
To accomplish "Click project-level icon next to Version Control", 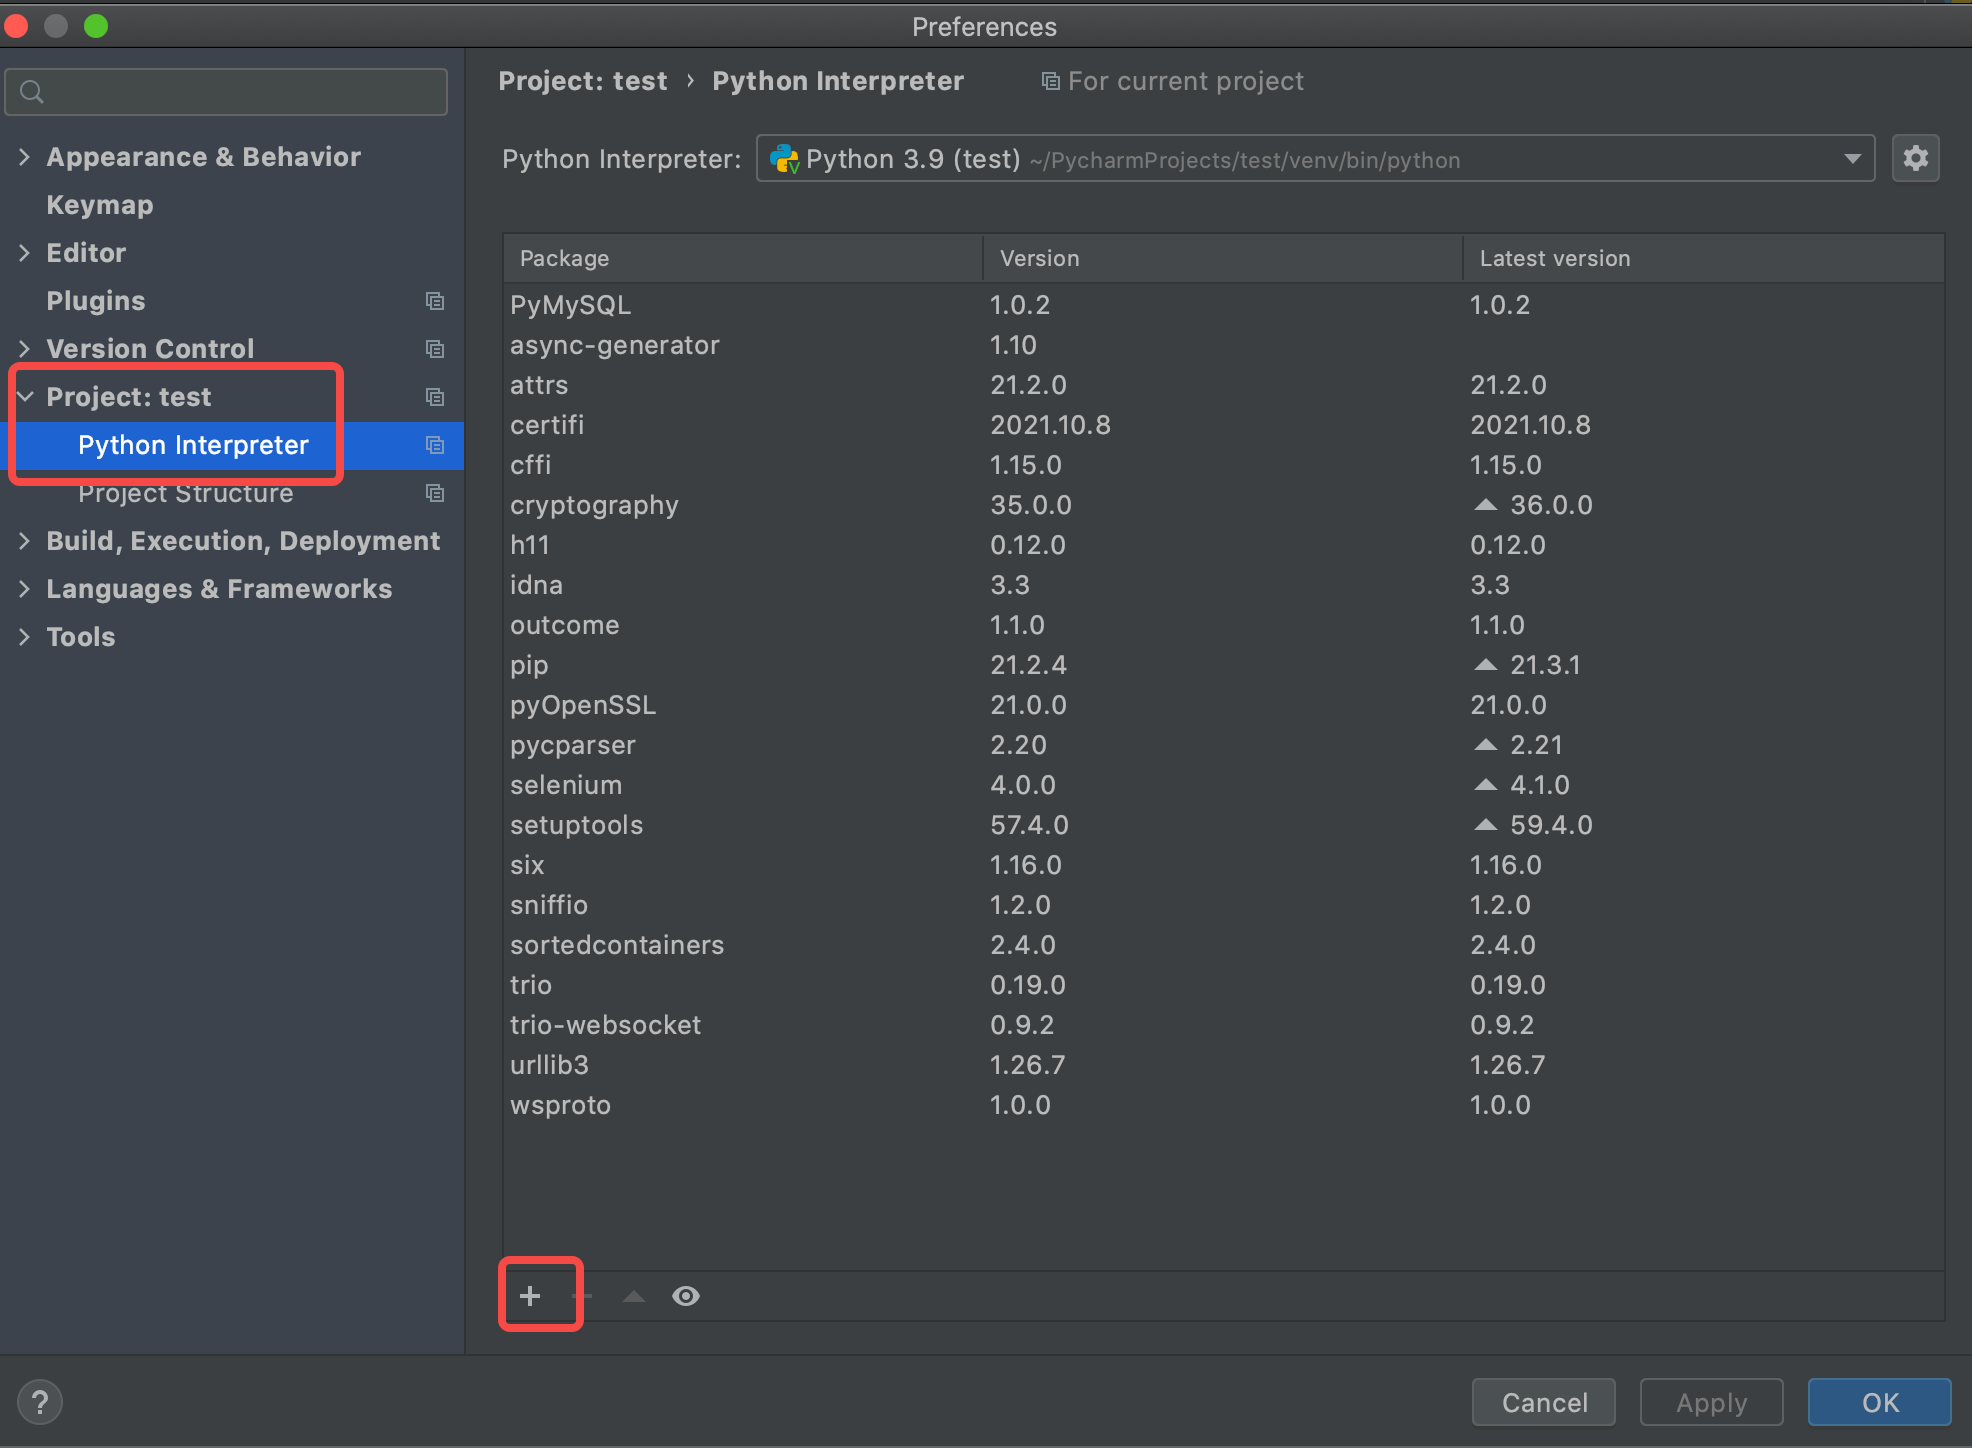I will pos(435,349).
